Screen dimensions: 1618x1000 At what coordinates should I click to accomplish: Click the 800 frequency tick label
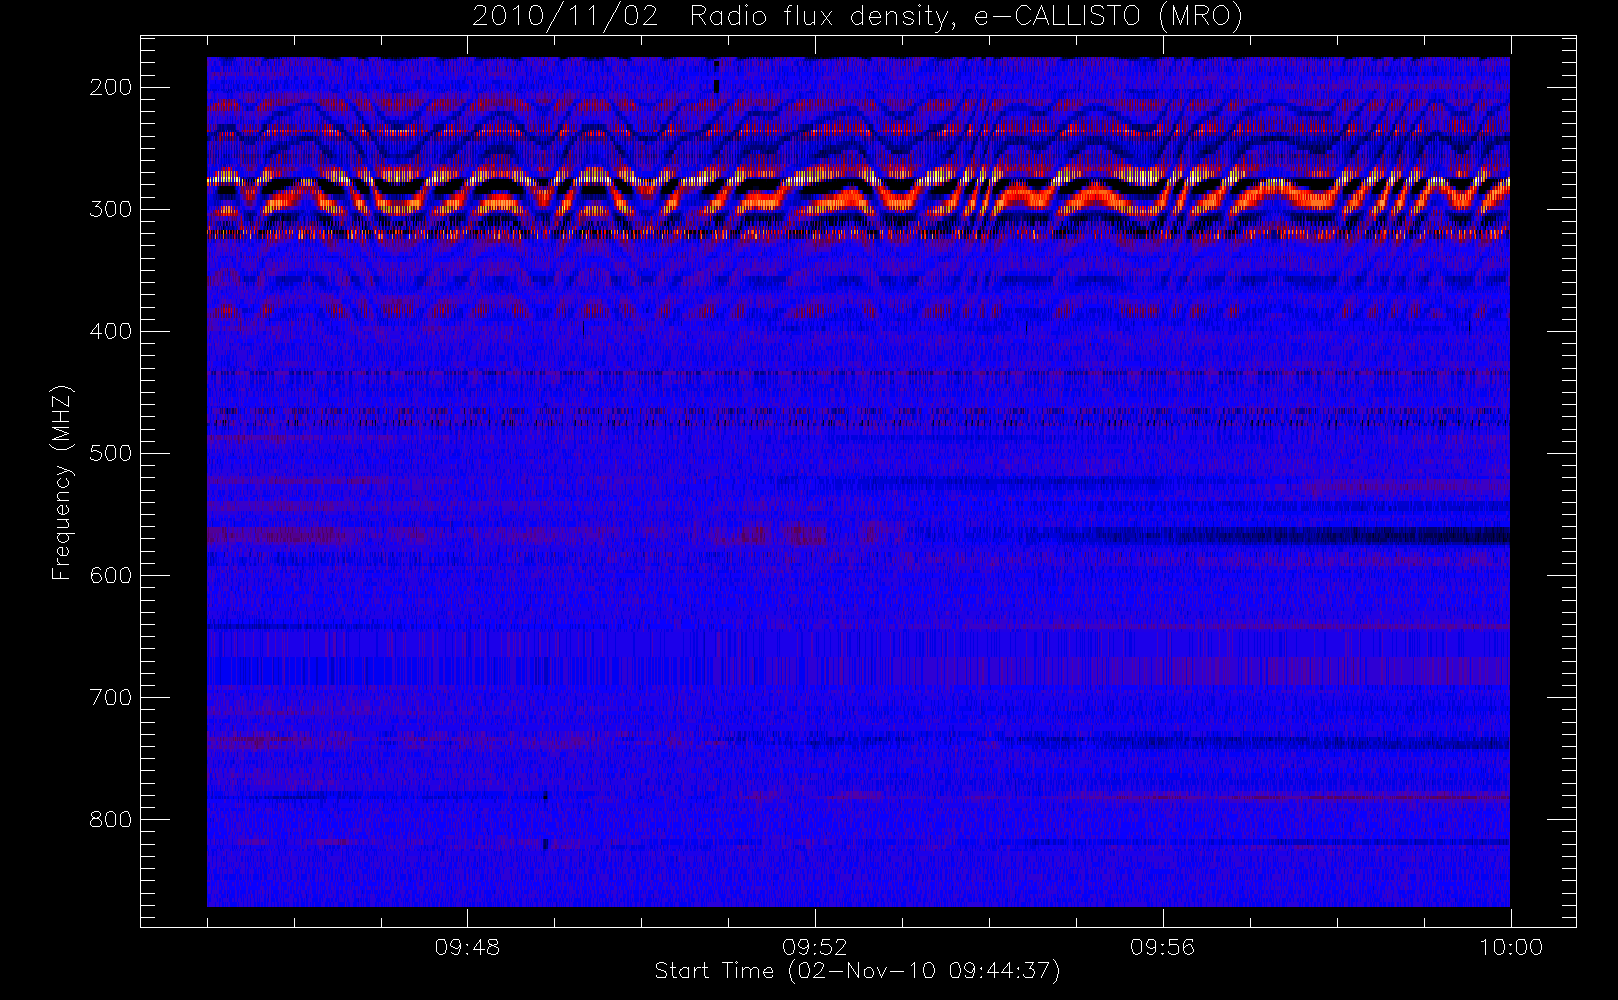click(x=111, y=819)
